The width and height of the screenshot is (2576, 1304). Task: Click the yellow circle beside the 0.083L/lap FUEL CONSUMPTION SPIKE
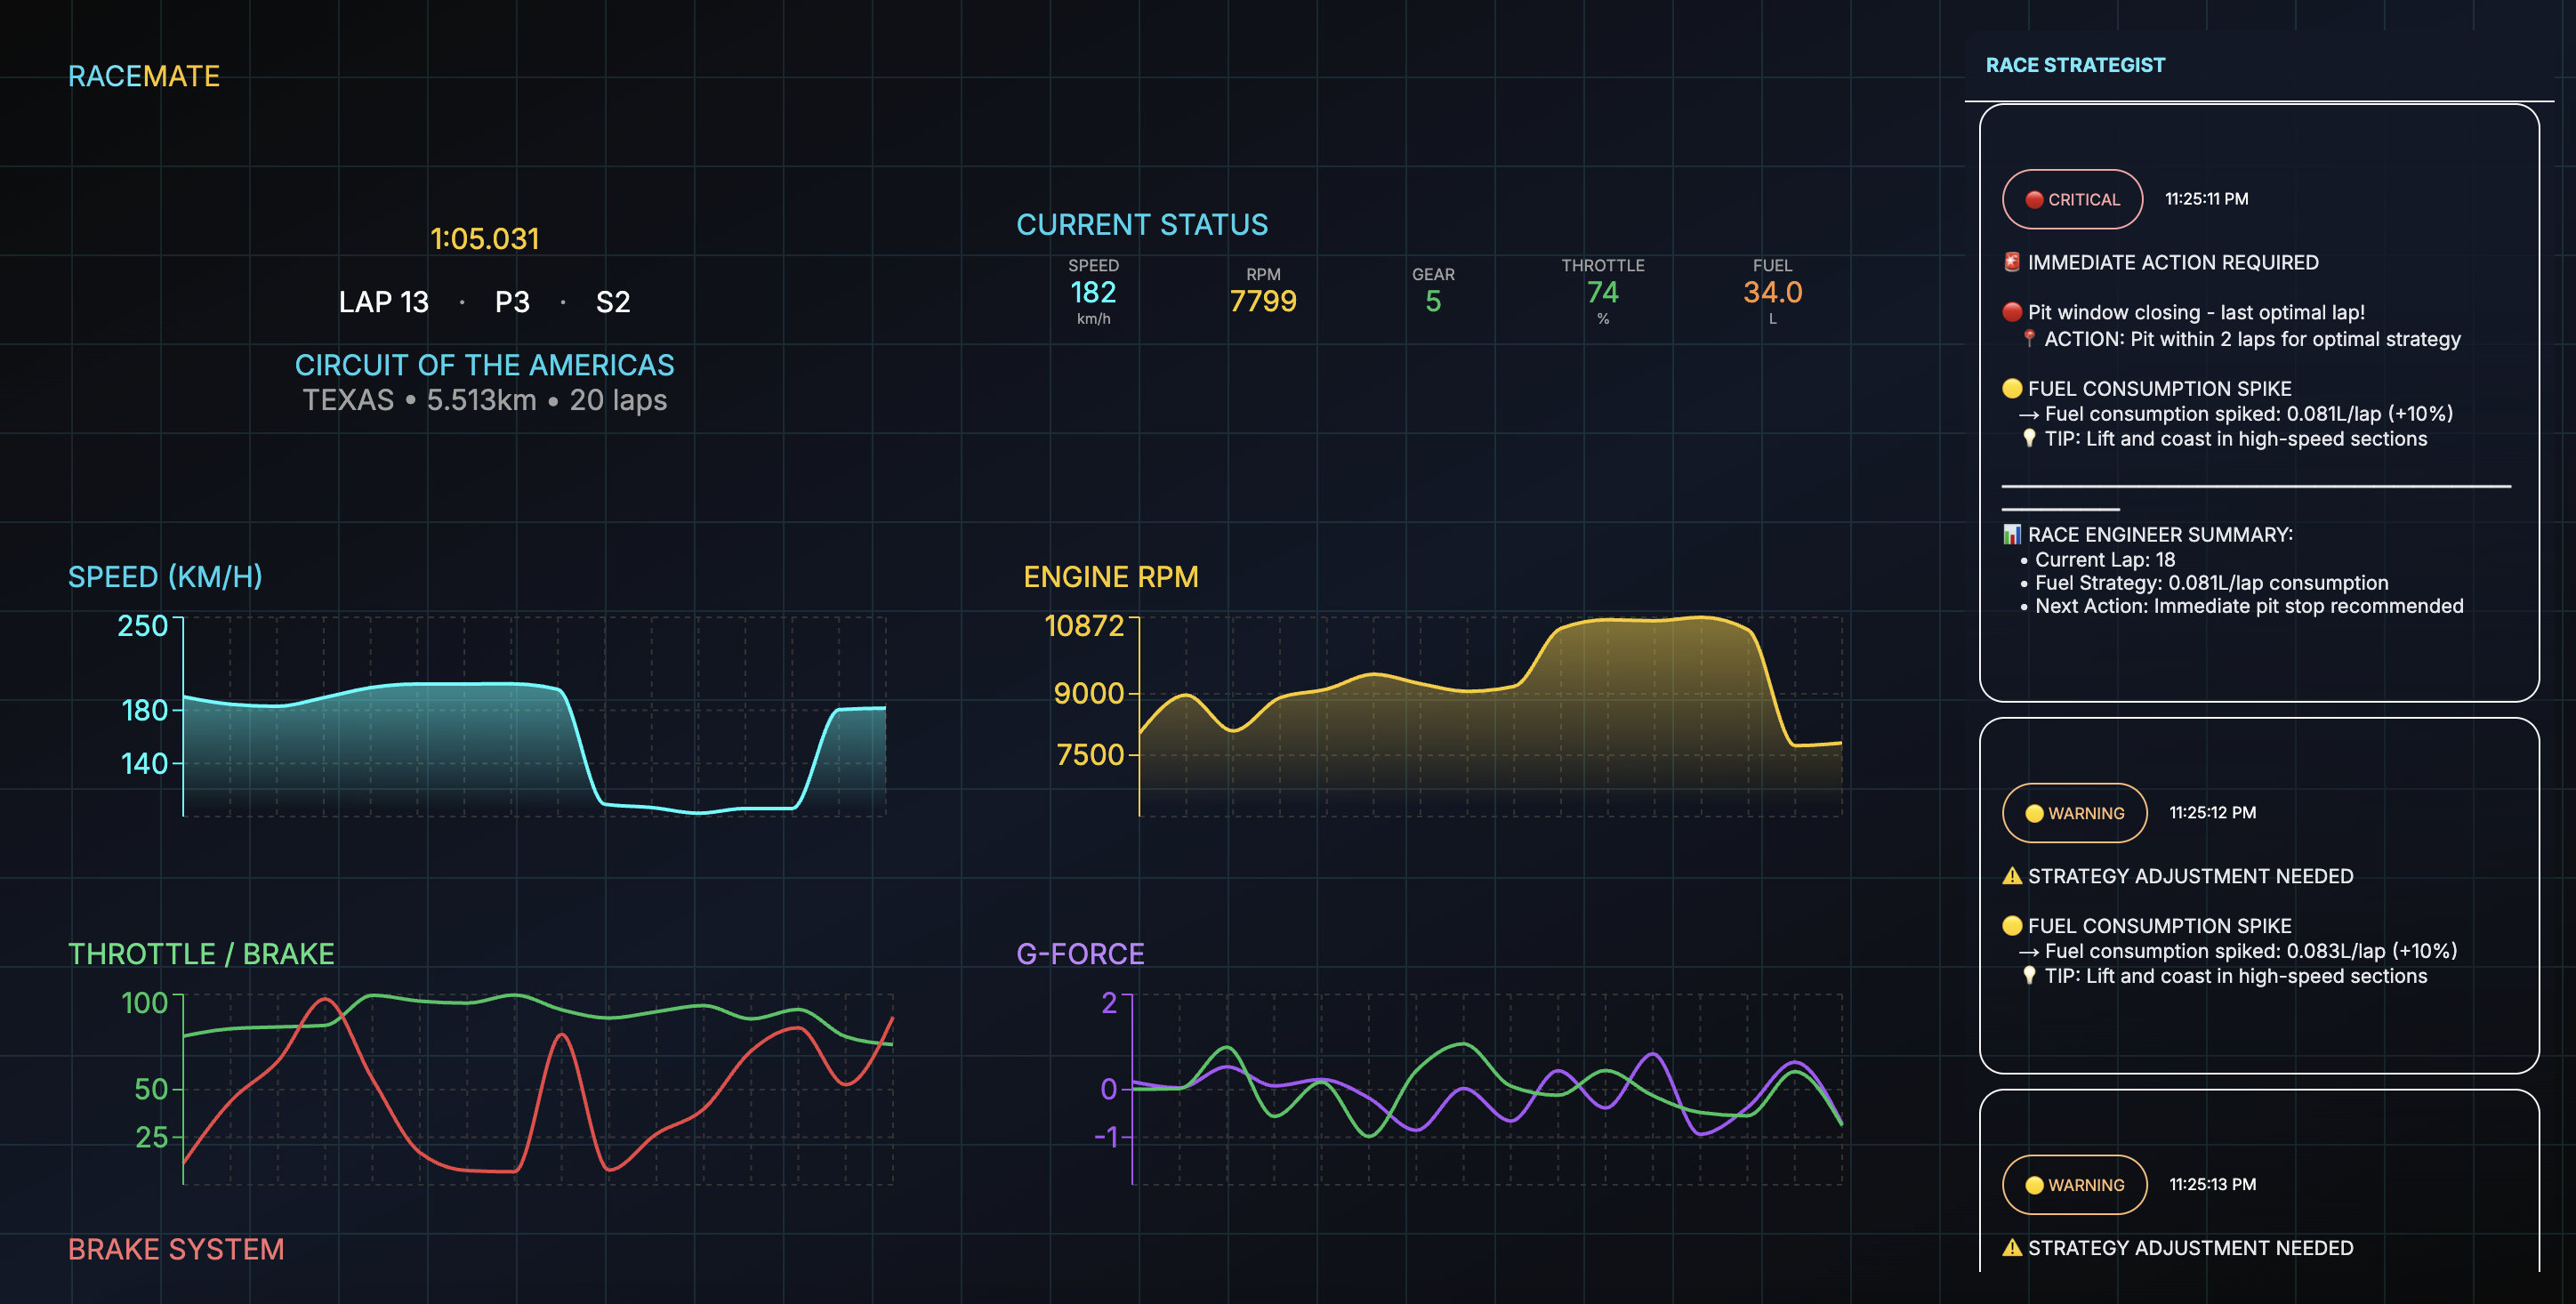pyautogui.click(x=2012, y=926)
